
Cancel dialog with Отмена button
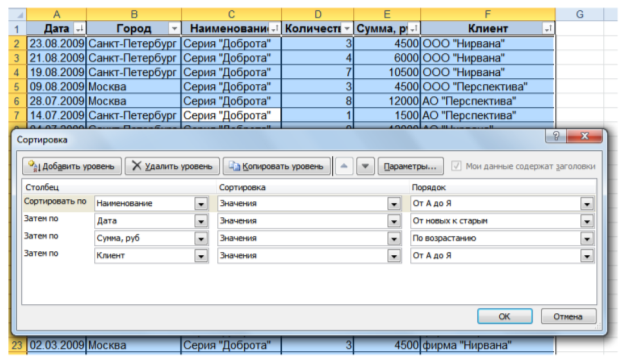click(568, 316)
